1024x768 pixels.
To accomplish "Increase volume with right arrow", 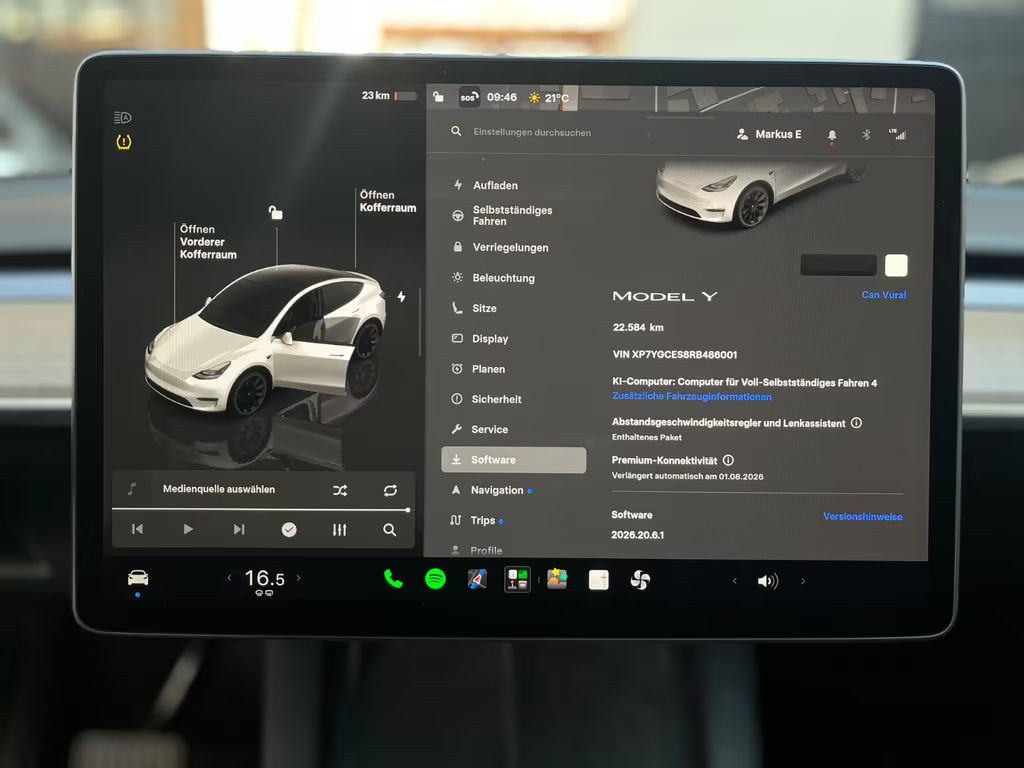I will click(x=803, y=581).
